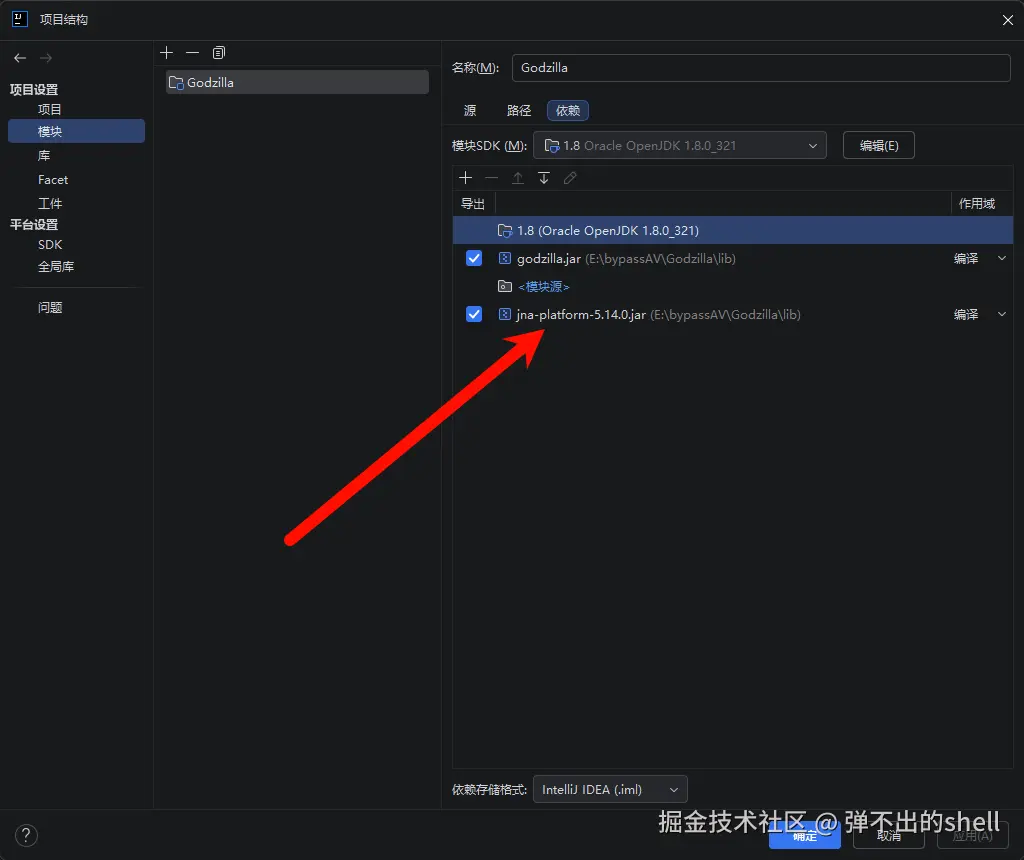Select the Godzilla module in list
The height and width of the screenshot is (860, 1024).
[297, 82]
